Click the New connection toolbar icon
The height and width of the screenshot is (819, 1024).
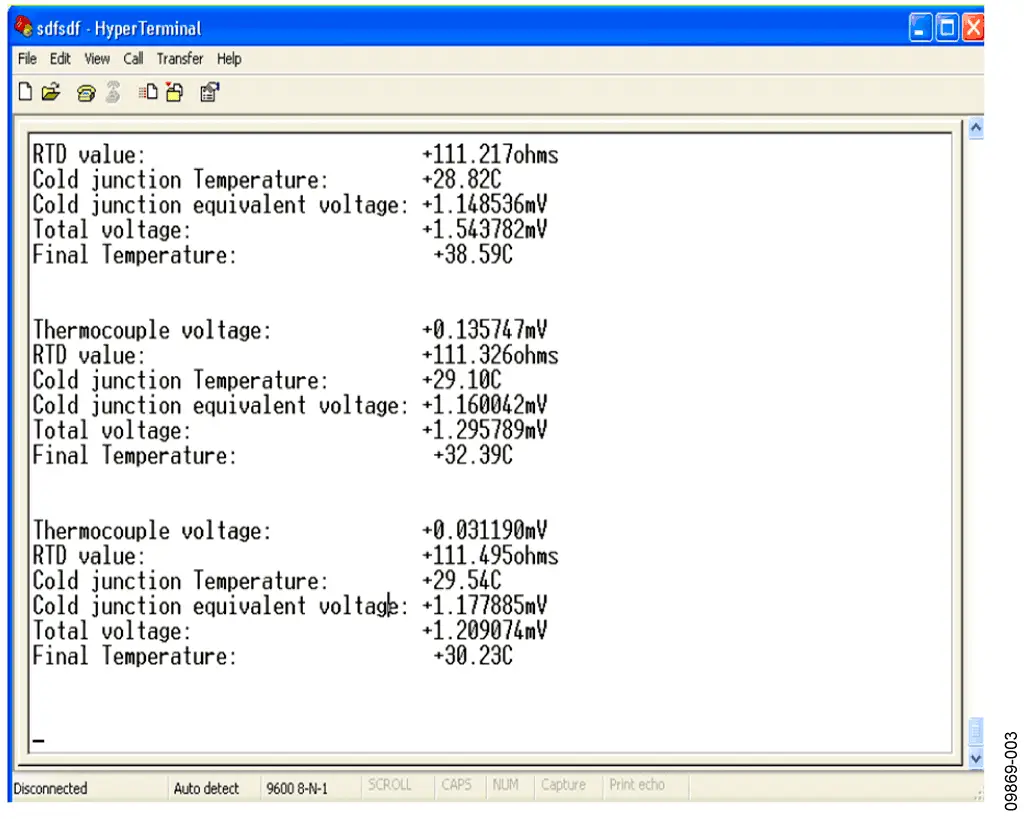pos(25,92)
